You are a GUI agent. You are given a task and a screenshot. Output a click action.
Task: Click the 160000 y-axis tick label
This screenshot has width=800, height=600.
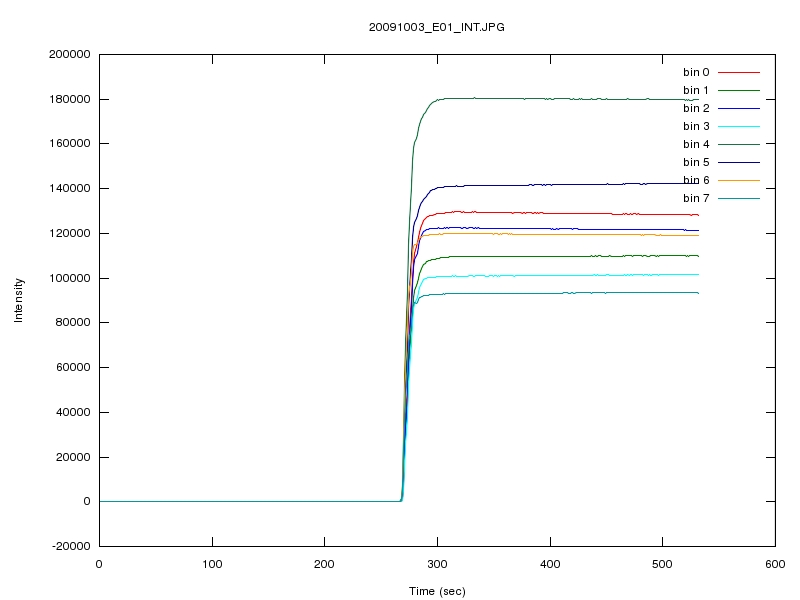point(69,143)
